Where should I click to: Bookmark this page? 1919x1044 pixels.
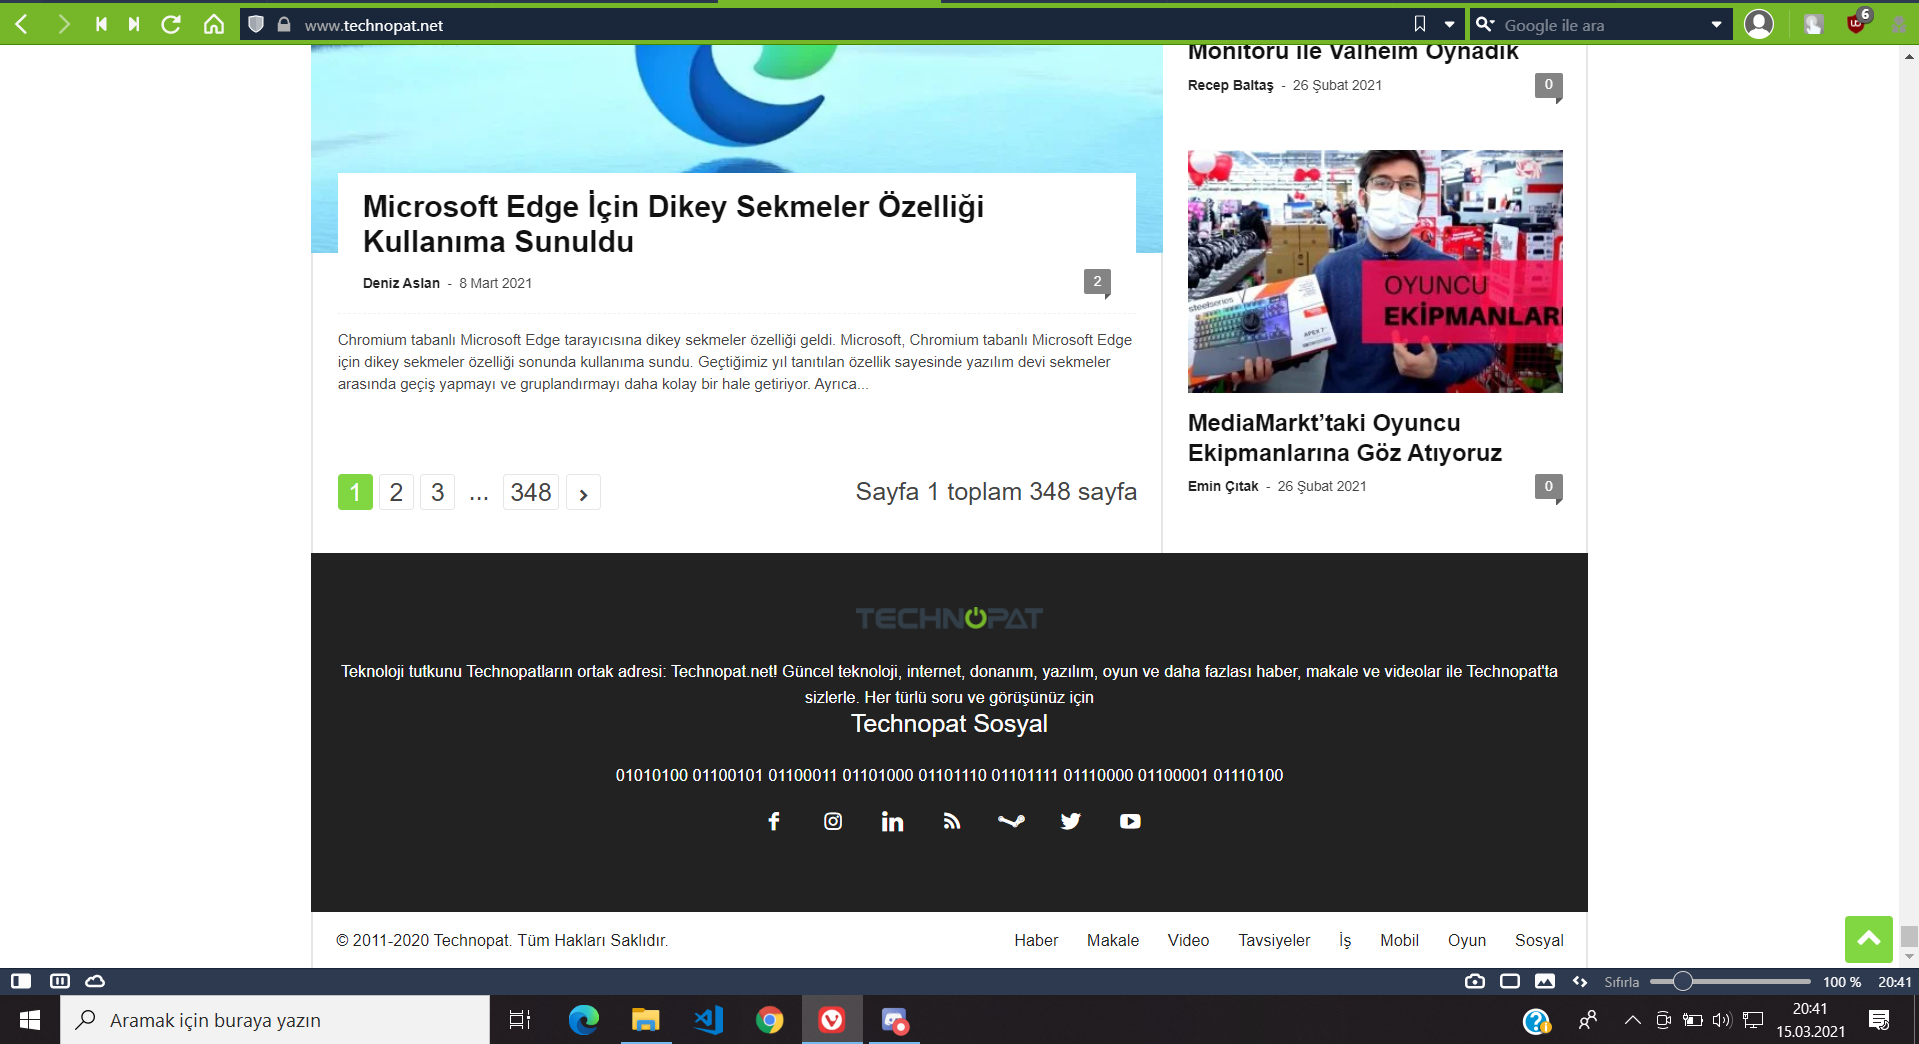[1420, 24]
